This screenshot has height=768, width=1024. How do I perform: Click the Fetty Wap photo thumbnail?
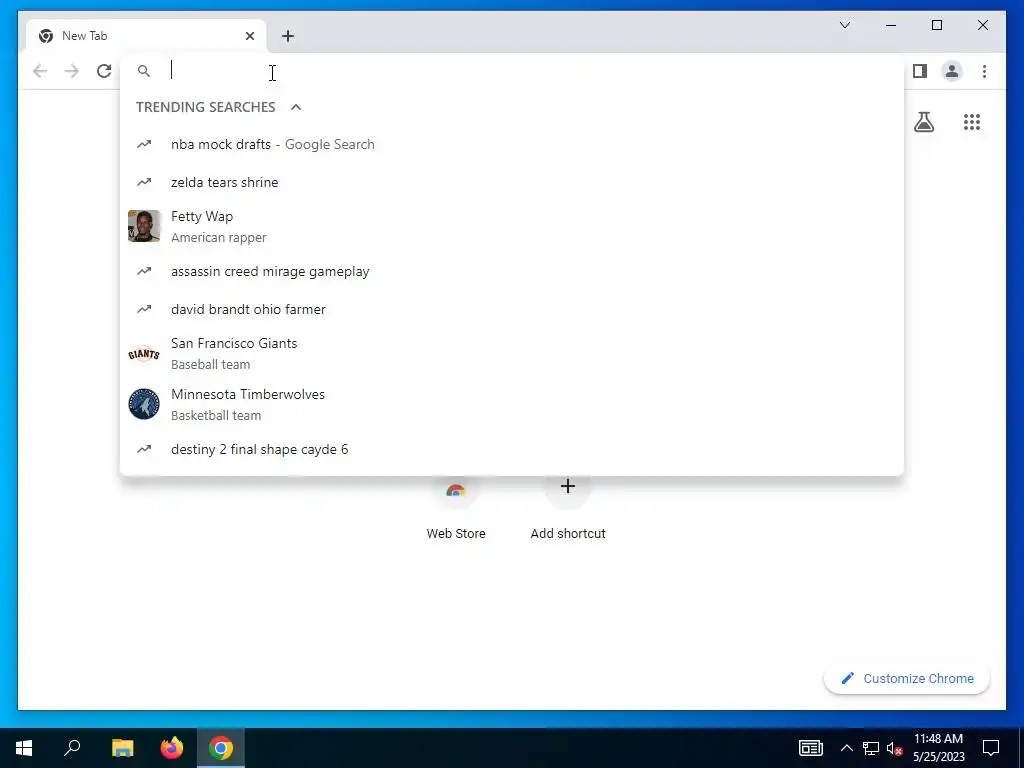coord(144,226)
